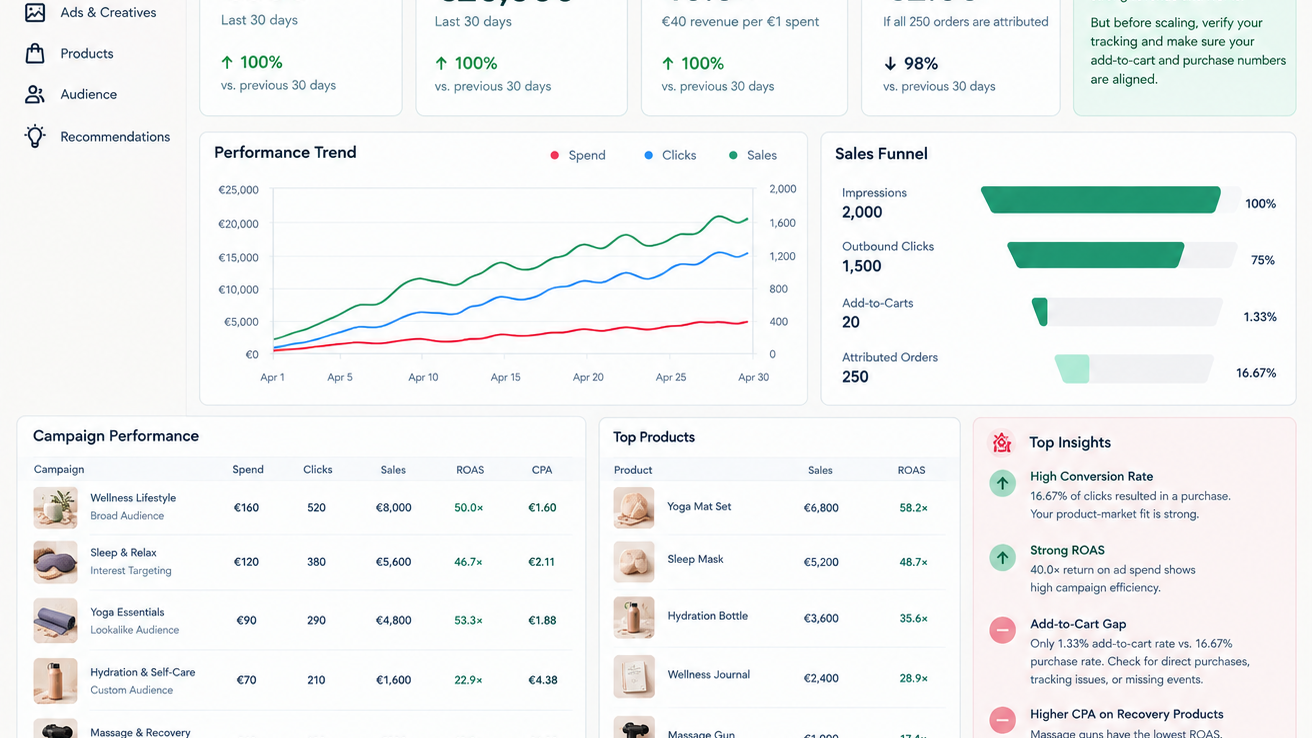Open the Recommendations section
Image resolution: width=1312 pixels, height=738 pixels.
[115, 136]
